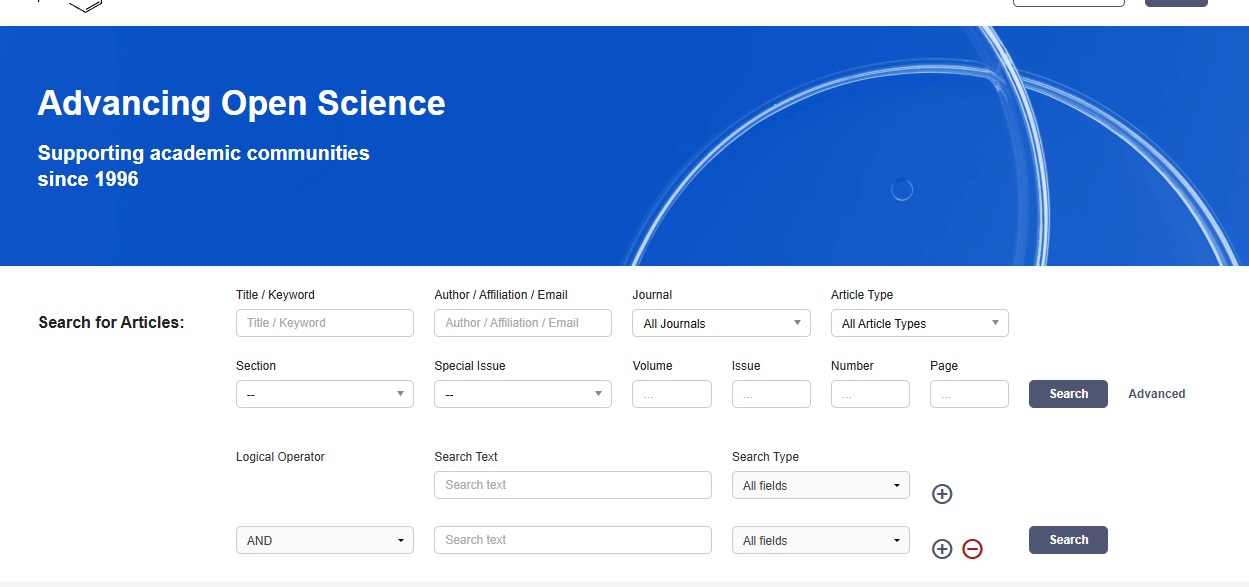The height and width of the screenshot is (587, 1249).
Task: Click the 'Search Text' column label
Action: [x=466, y=457]
